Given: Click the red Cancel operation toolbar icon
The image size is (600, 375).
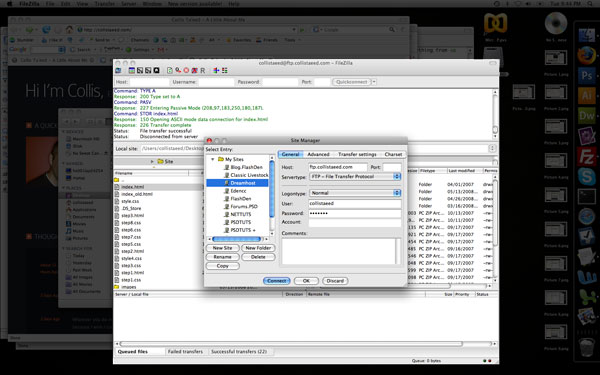Looking at the screenshot, I should (x=186, y=70).
